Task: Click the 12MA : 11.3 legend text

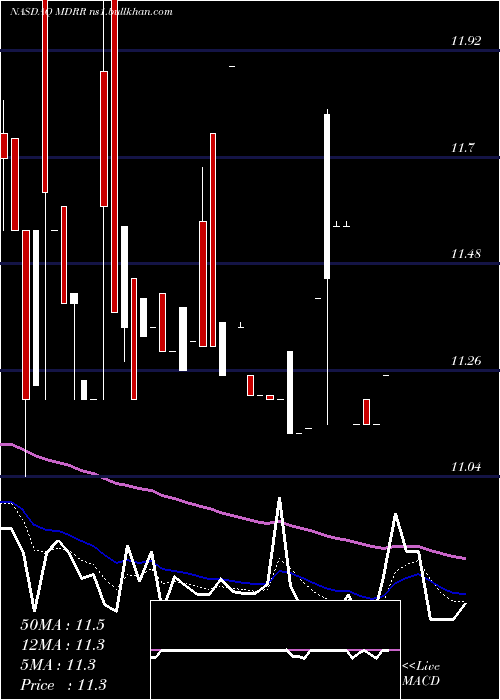Action: tap(62, 645)
